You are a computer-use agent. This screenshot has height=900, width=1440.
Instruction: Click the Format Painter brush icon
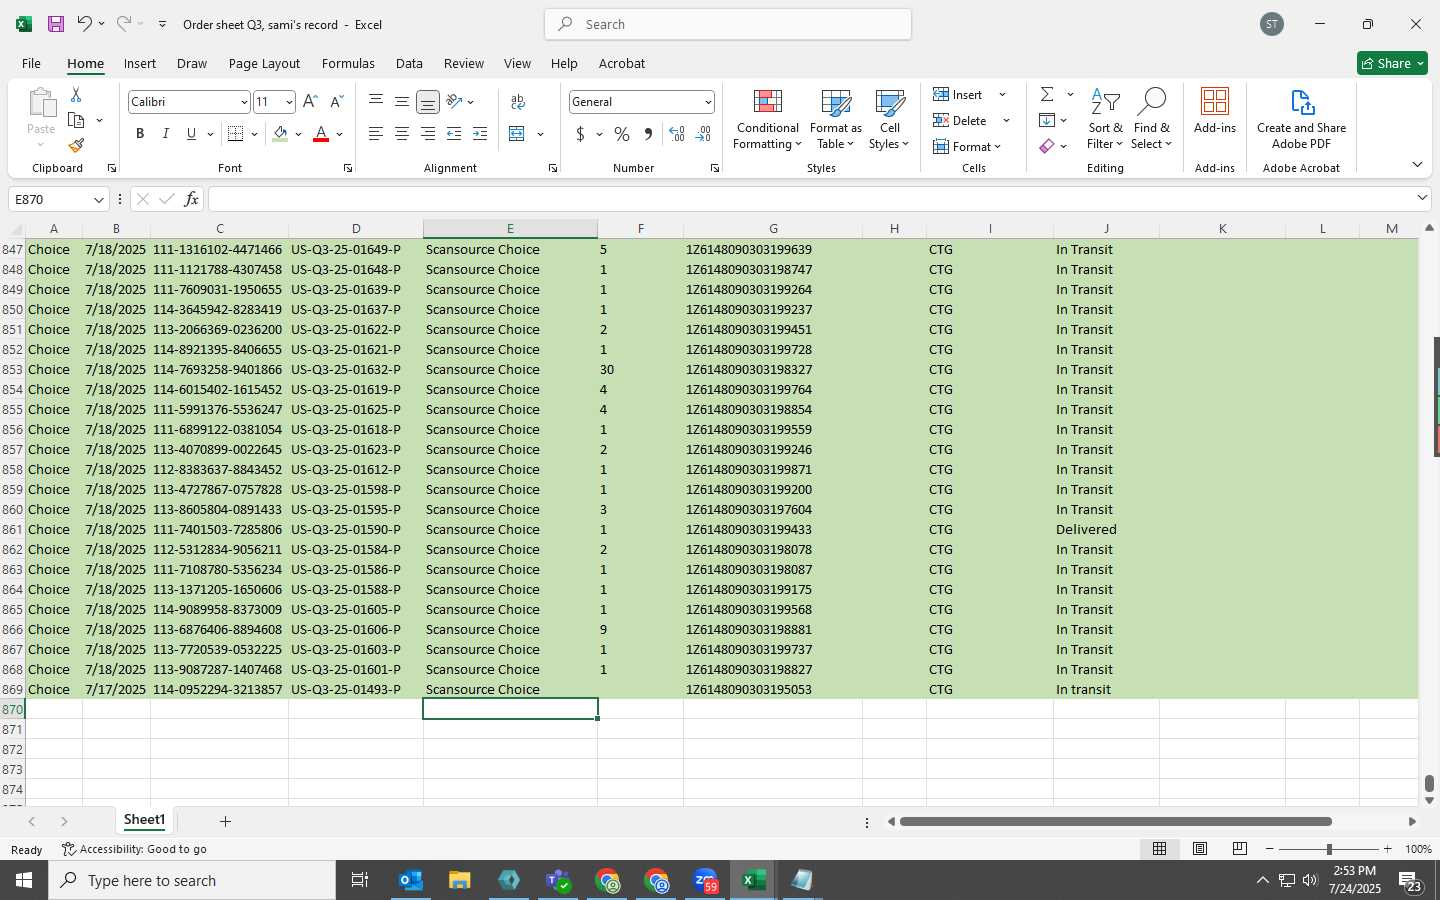click(x=76, y=146)
